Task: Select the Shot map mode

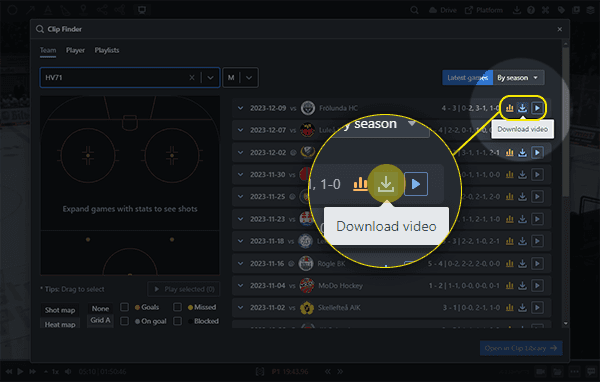Action: coord(60,310)
